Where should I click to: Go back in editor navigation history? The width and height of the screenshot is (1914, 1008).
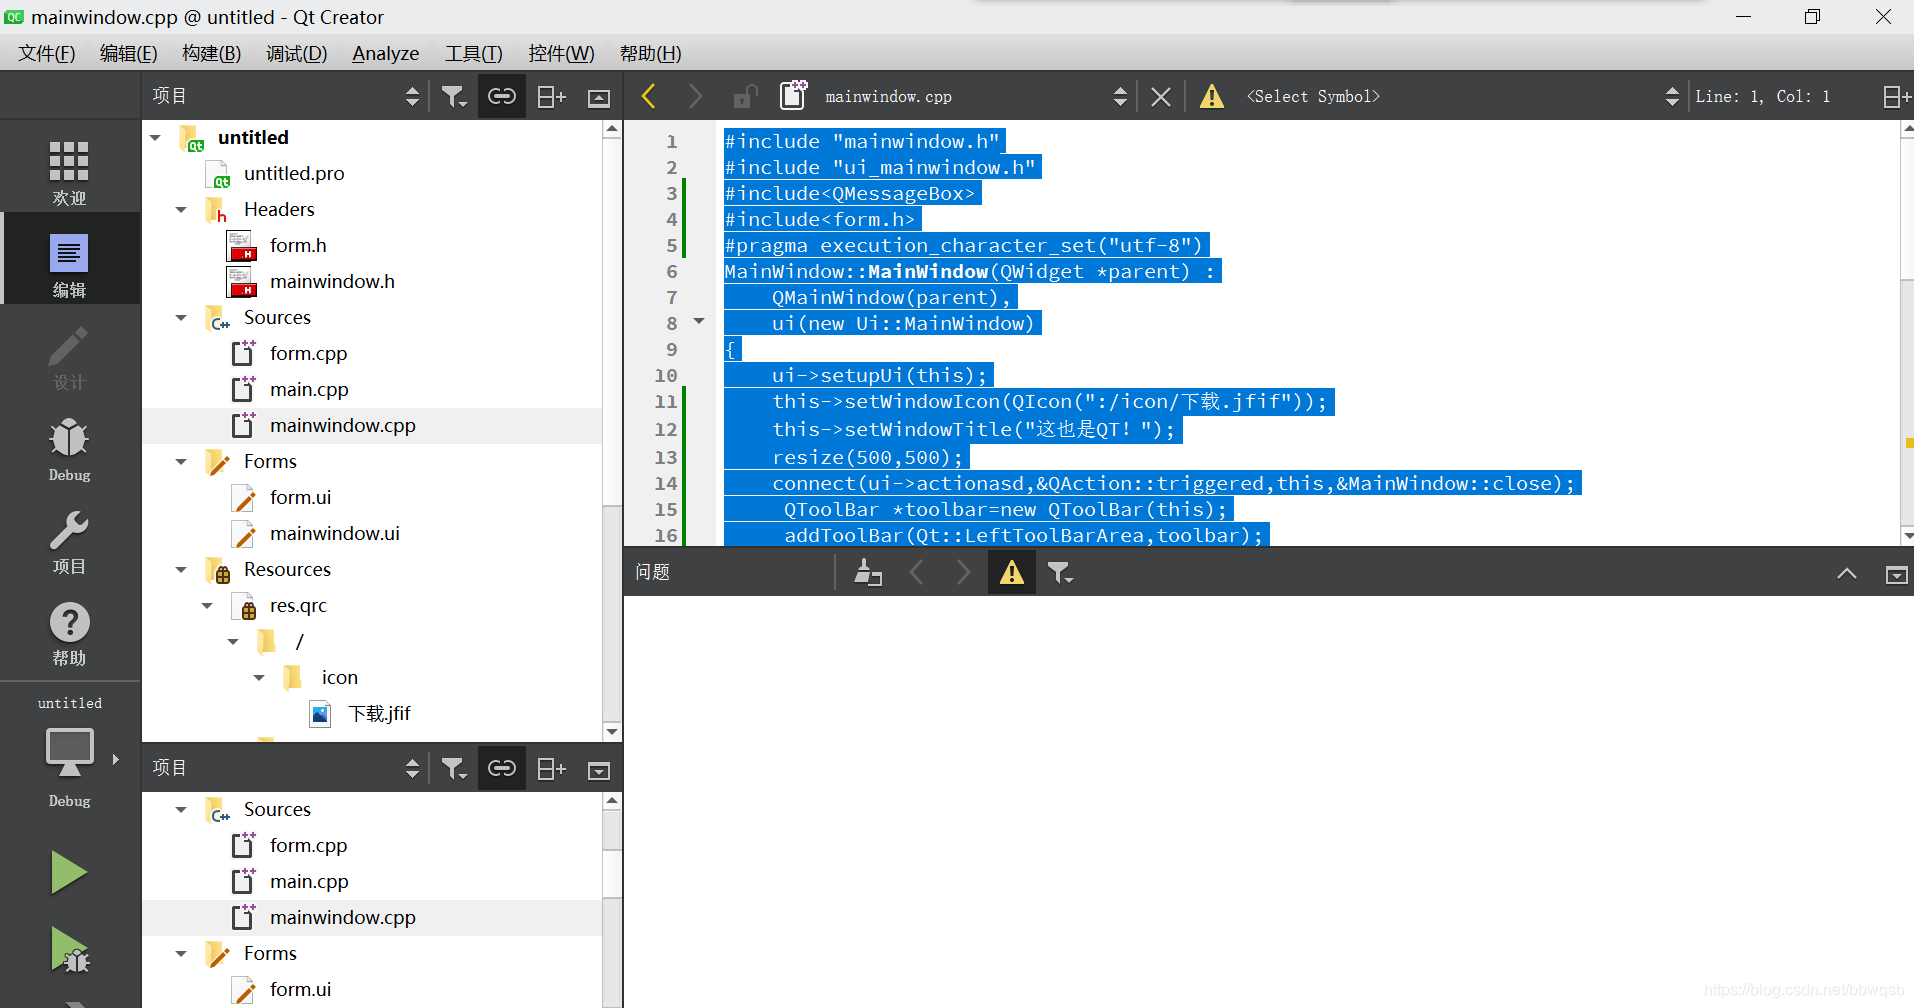pyautogui.click(x=649, y=96)
